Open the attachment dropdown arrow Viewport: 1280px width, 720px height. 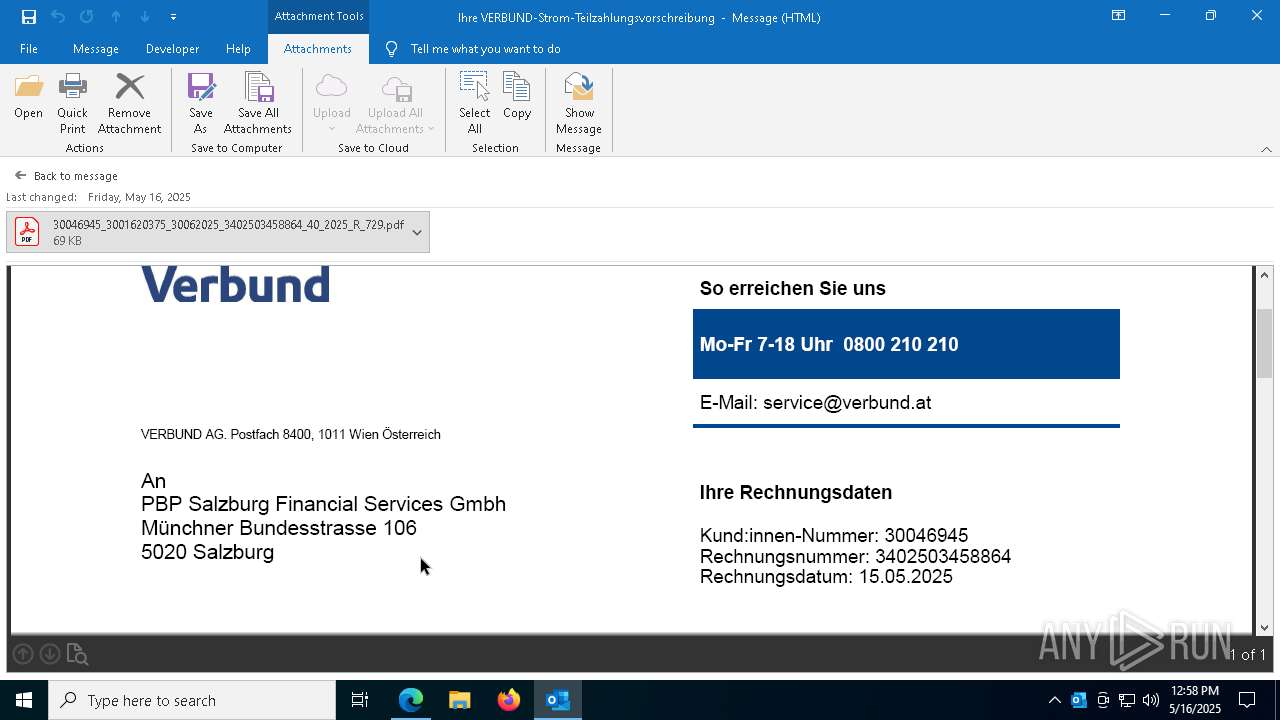pos(417,232)
